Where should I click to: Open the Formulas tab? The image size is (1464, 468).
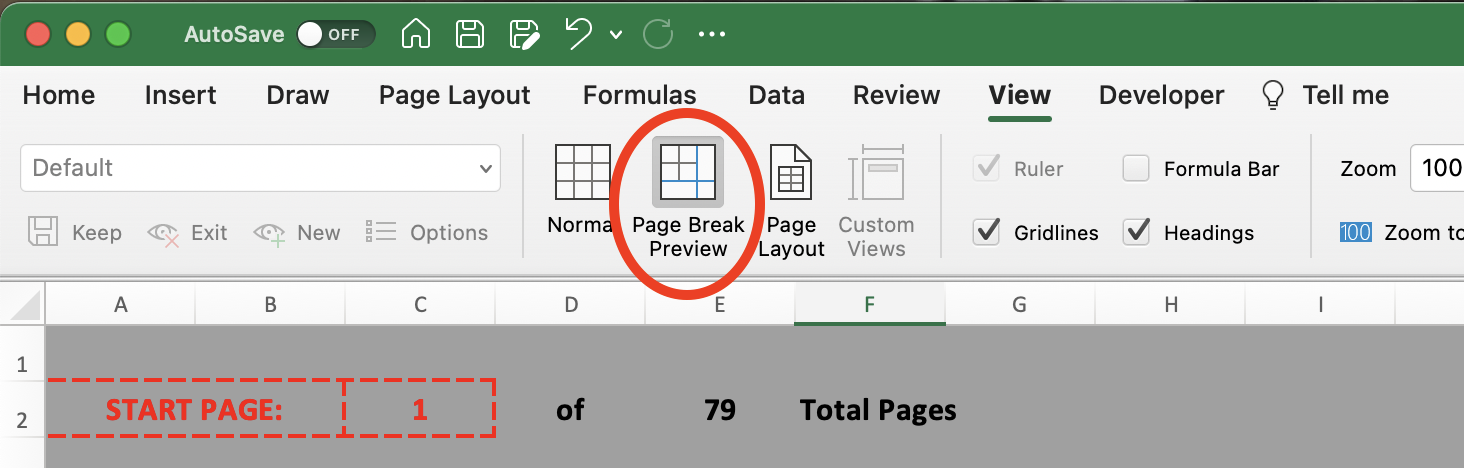tap(639, 95)
